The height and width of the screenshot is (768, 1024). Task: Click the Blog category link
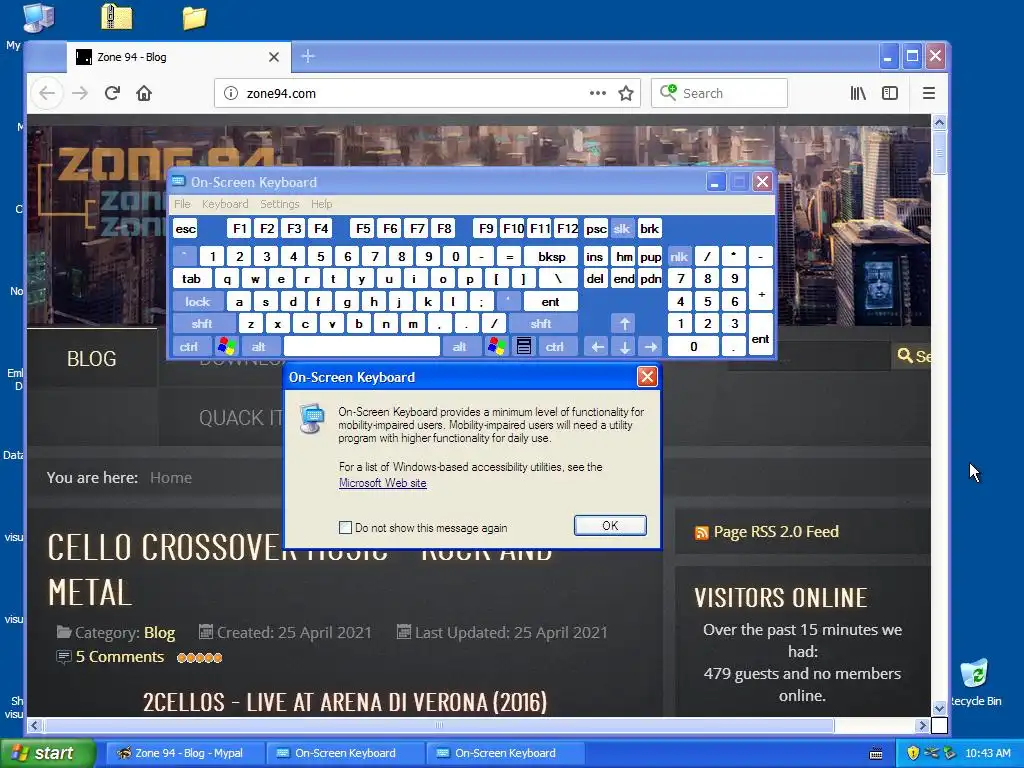[x=159, y=632]
